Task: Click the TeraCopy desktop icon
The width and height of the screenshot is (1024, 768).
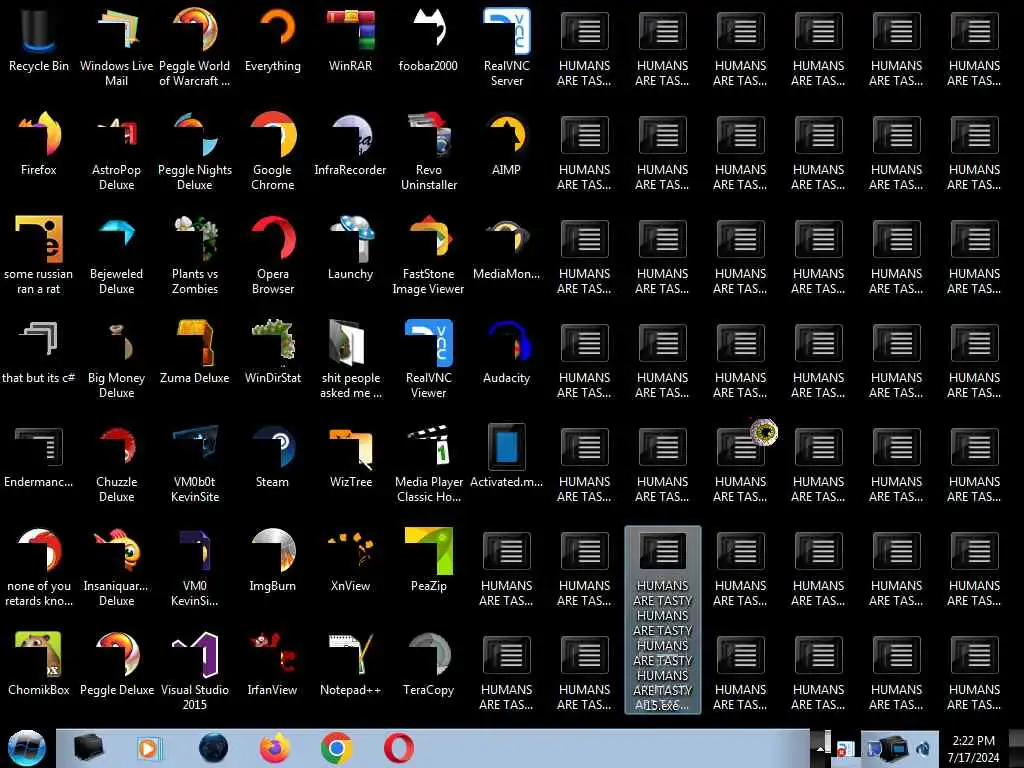Action: coord(428,664)
